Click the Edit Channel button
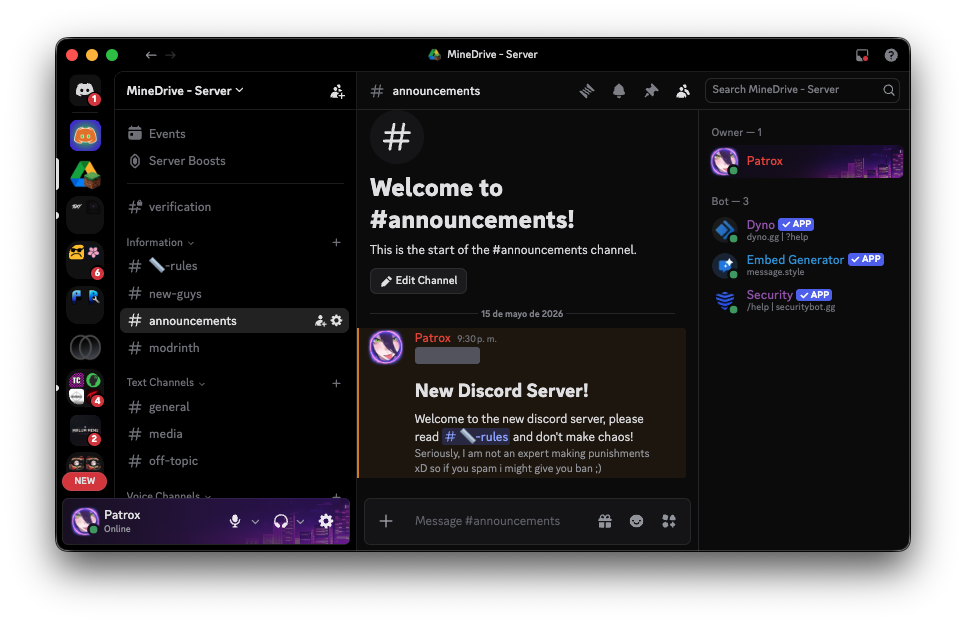The height and width of the screenshot is (625, 966). [x=418, y=280]
